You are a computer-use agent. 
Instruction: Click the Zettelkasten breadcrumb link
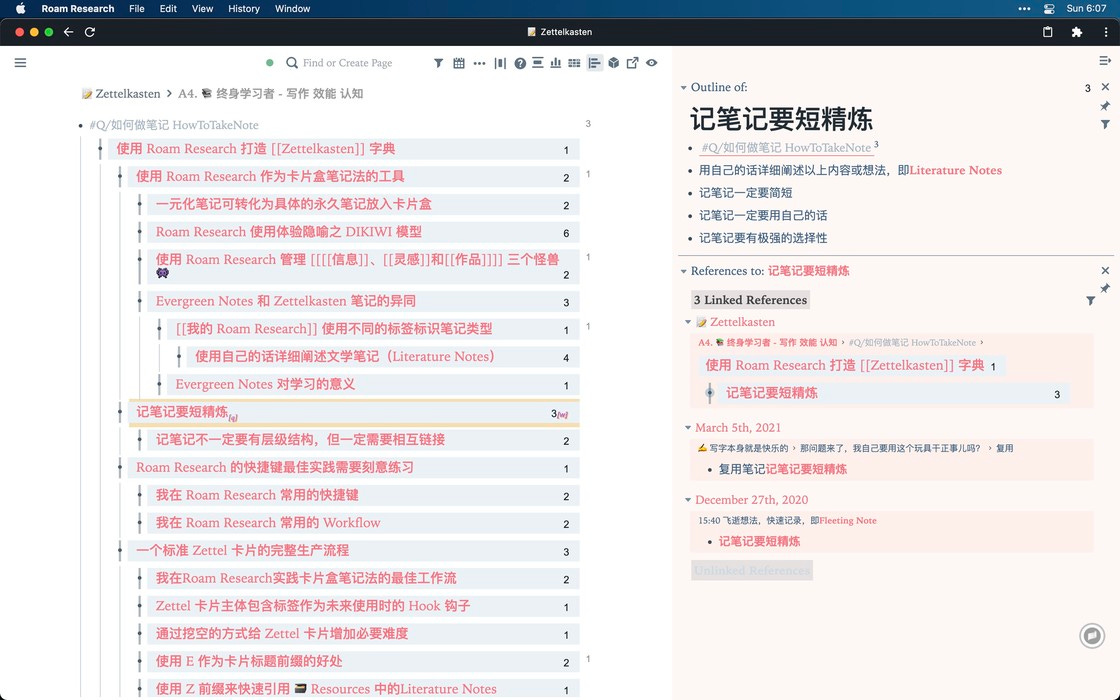point(121,94)
